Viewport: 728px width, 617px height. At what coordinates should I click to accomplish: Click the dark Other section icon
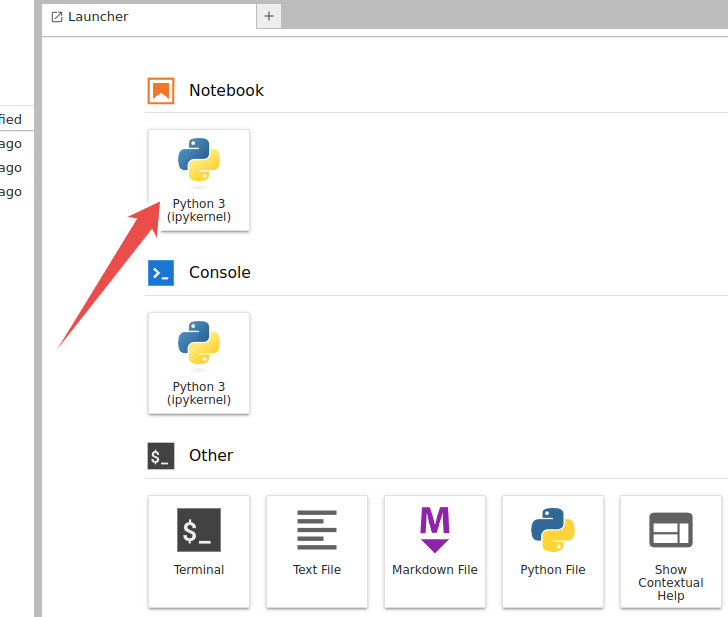coord(161,456)
